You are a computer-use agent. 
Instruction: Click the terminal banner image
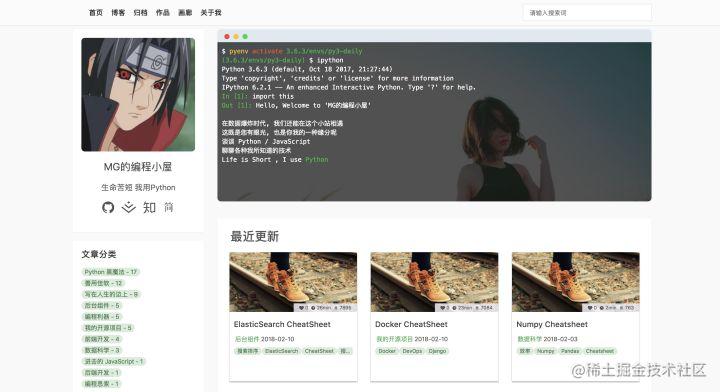coord(434,116)
